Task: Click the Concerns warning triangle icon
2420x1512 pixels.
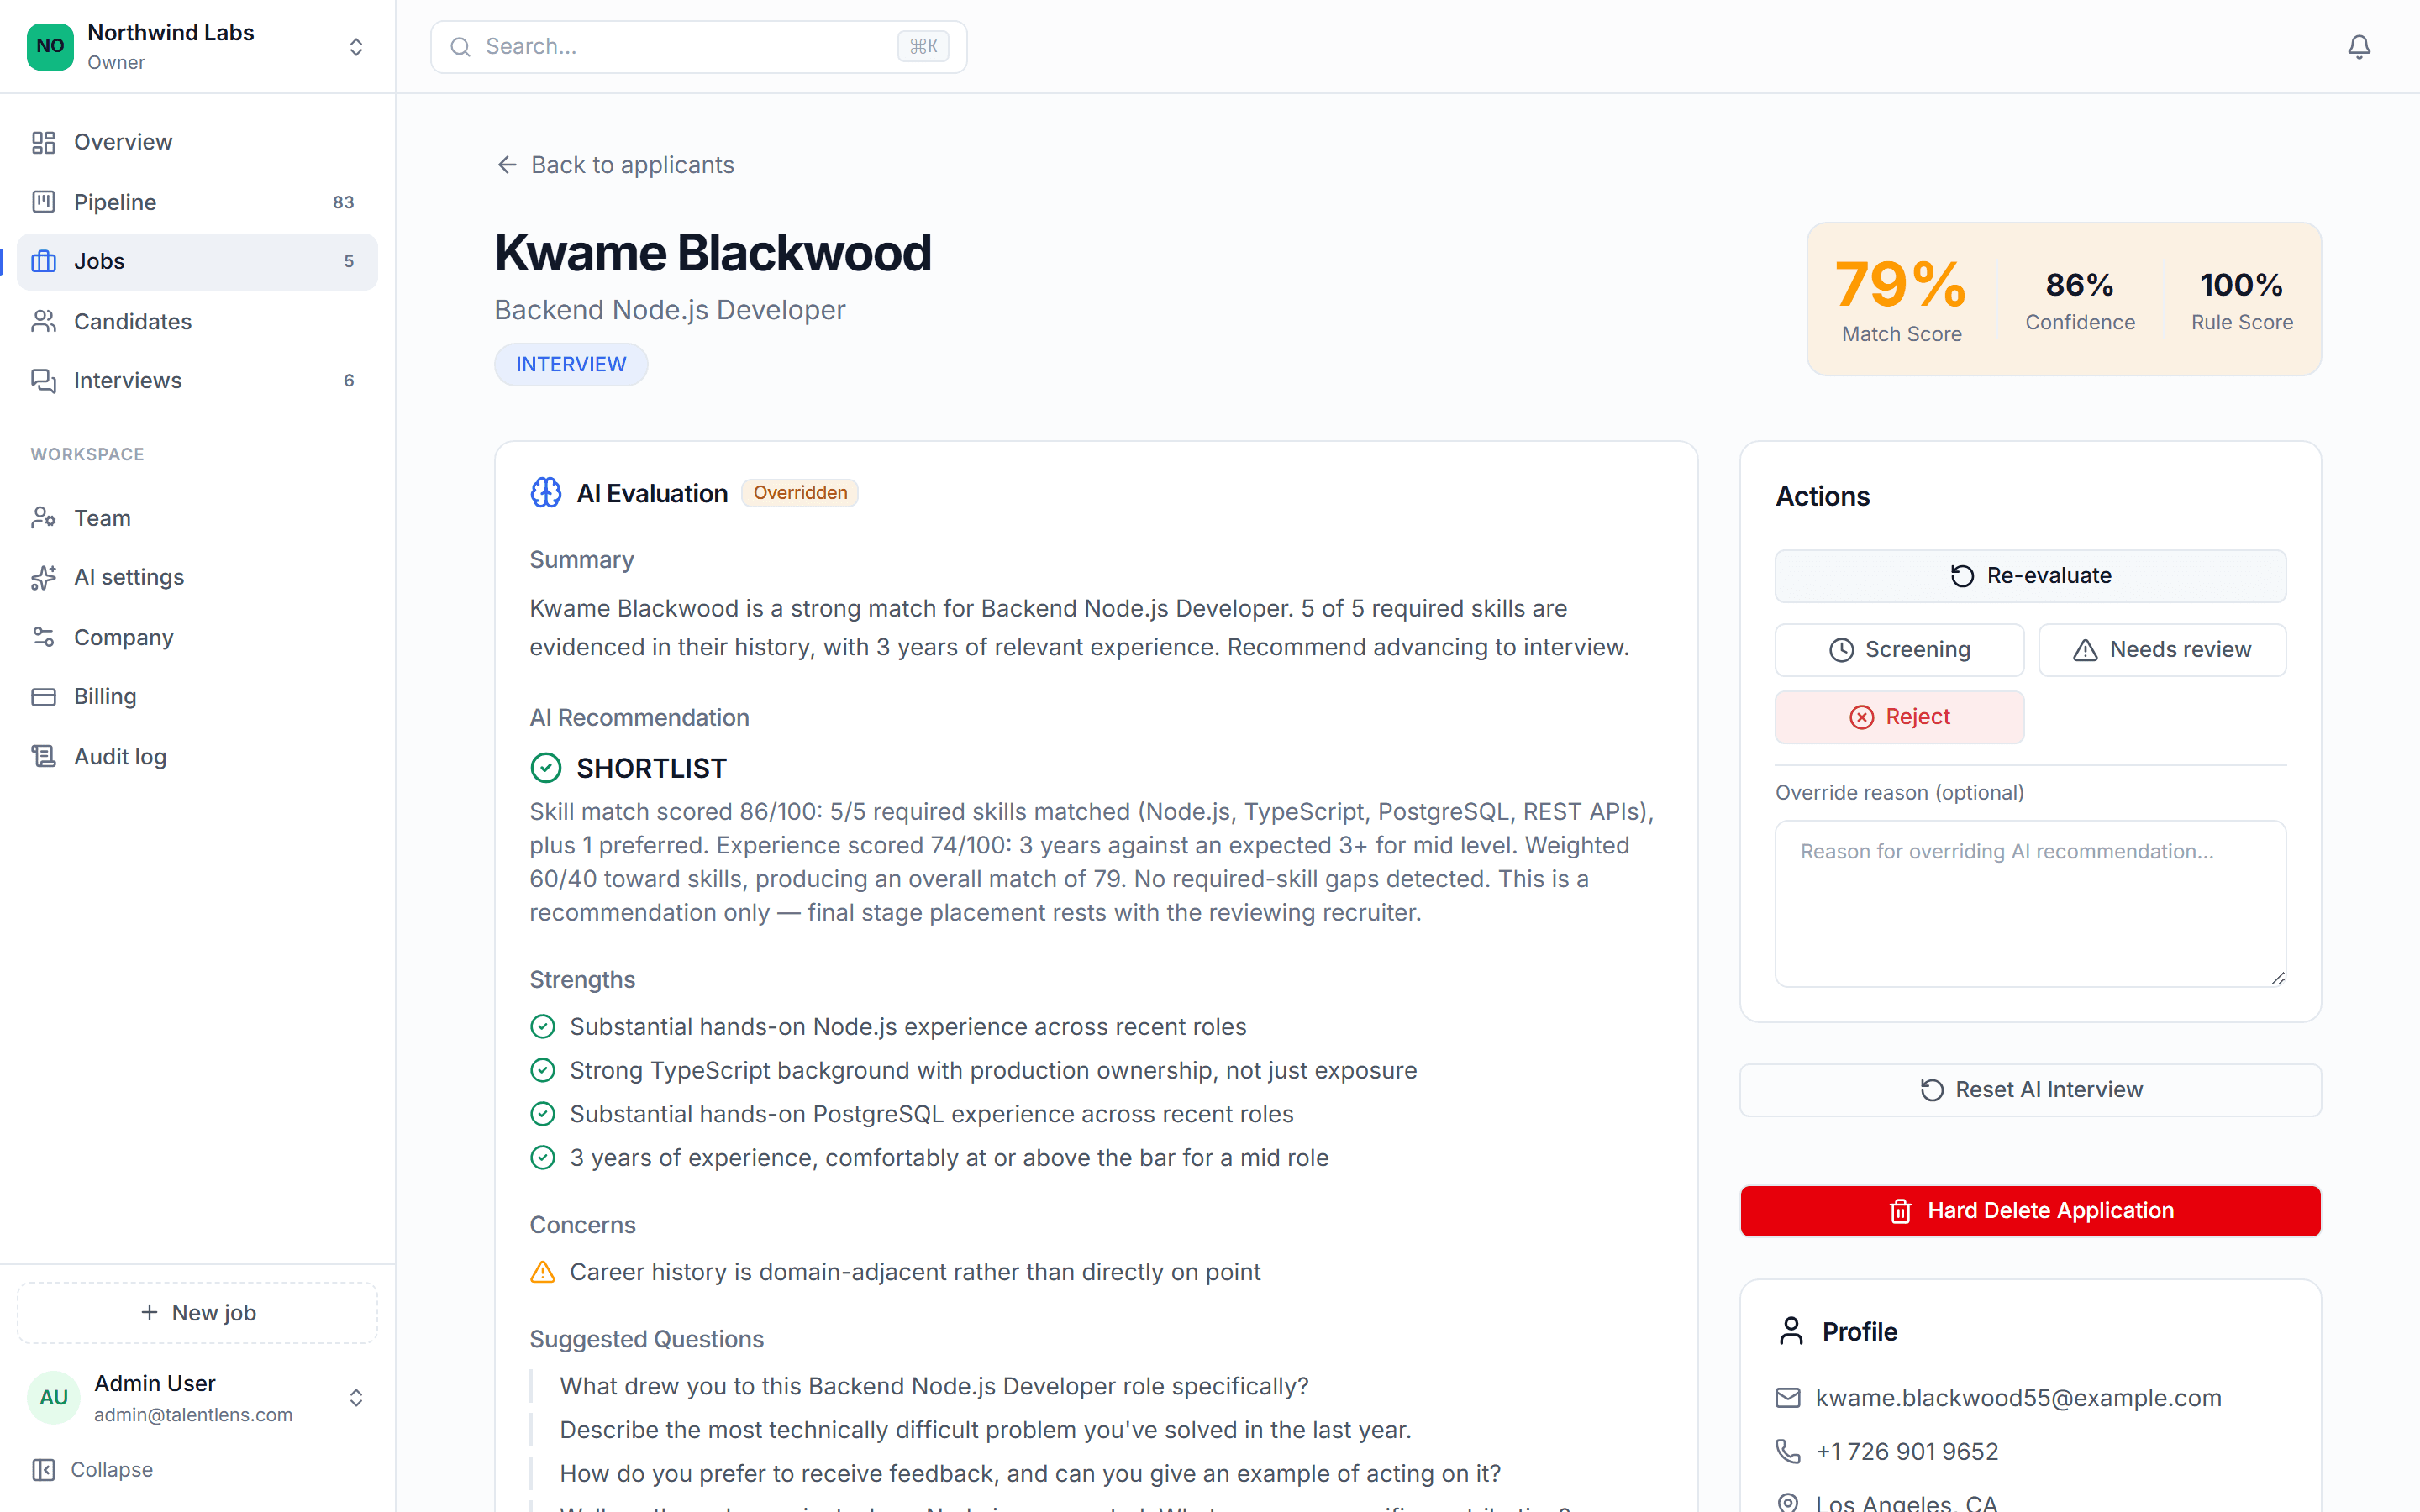Action: point(543,1272)
